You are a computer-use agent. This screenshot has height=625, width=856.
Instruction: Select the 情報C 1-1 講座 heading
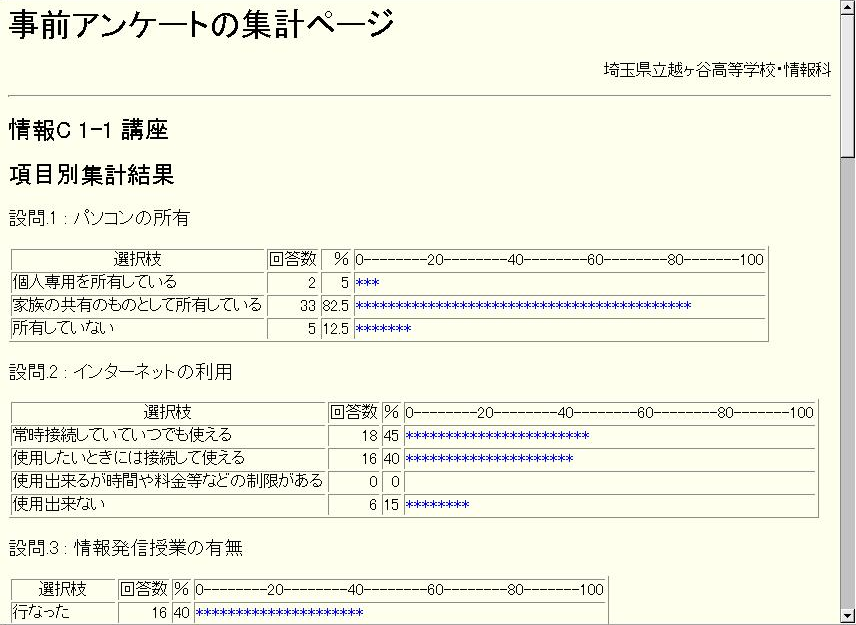point(89,130)
